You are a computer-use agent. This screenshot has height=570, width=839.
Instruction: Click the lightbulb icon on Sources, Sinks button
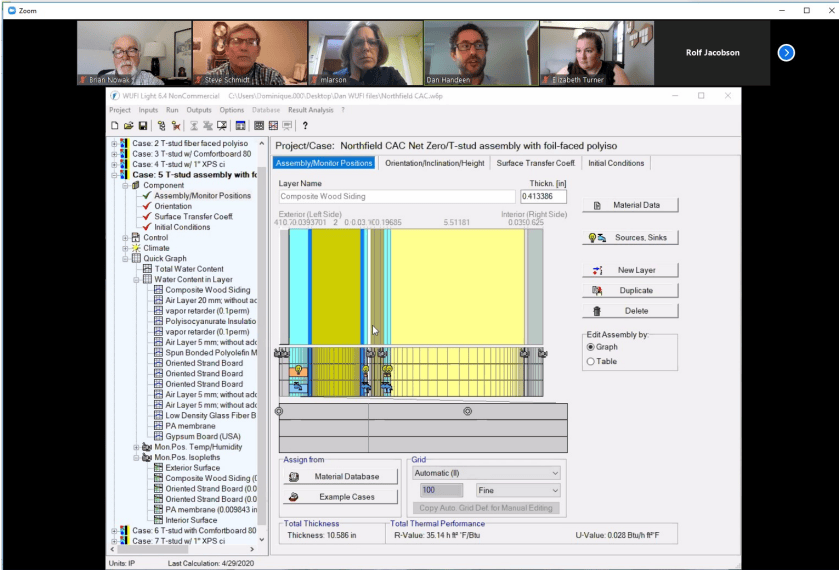[592, 238]
